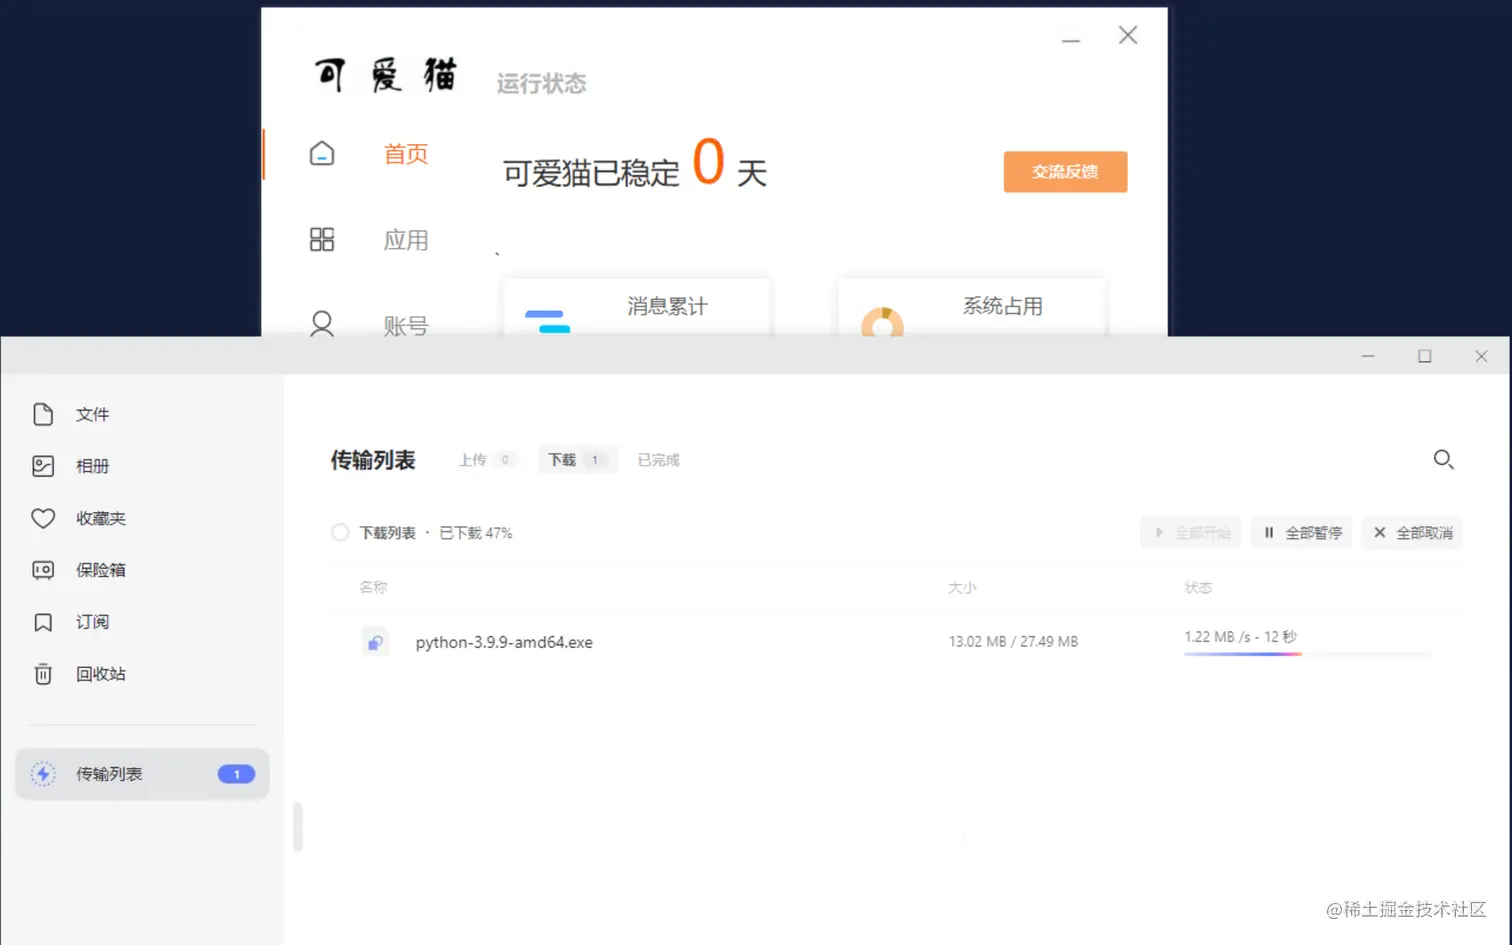Click the sidebar vertical scrollbar handle
Viewport: 1512px width, 945px height.
[x=298, y=826]
